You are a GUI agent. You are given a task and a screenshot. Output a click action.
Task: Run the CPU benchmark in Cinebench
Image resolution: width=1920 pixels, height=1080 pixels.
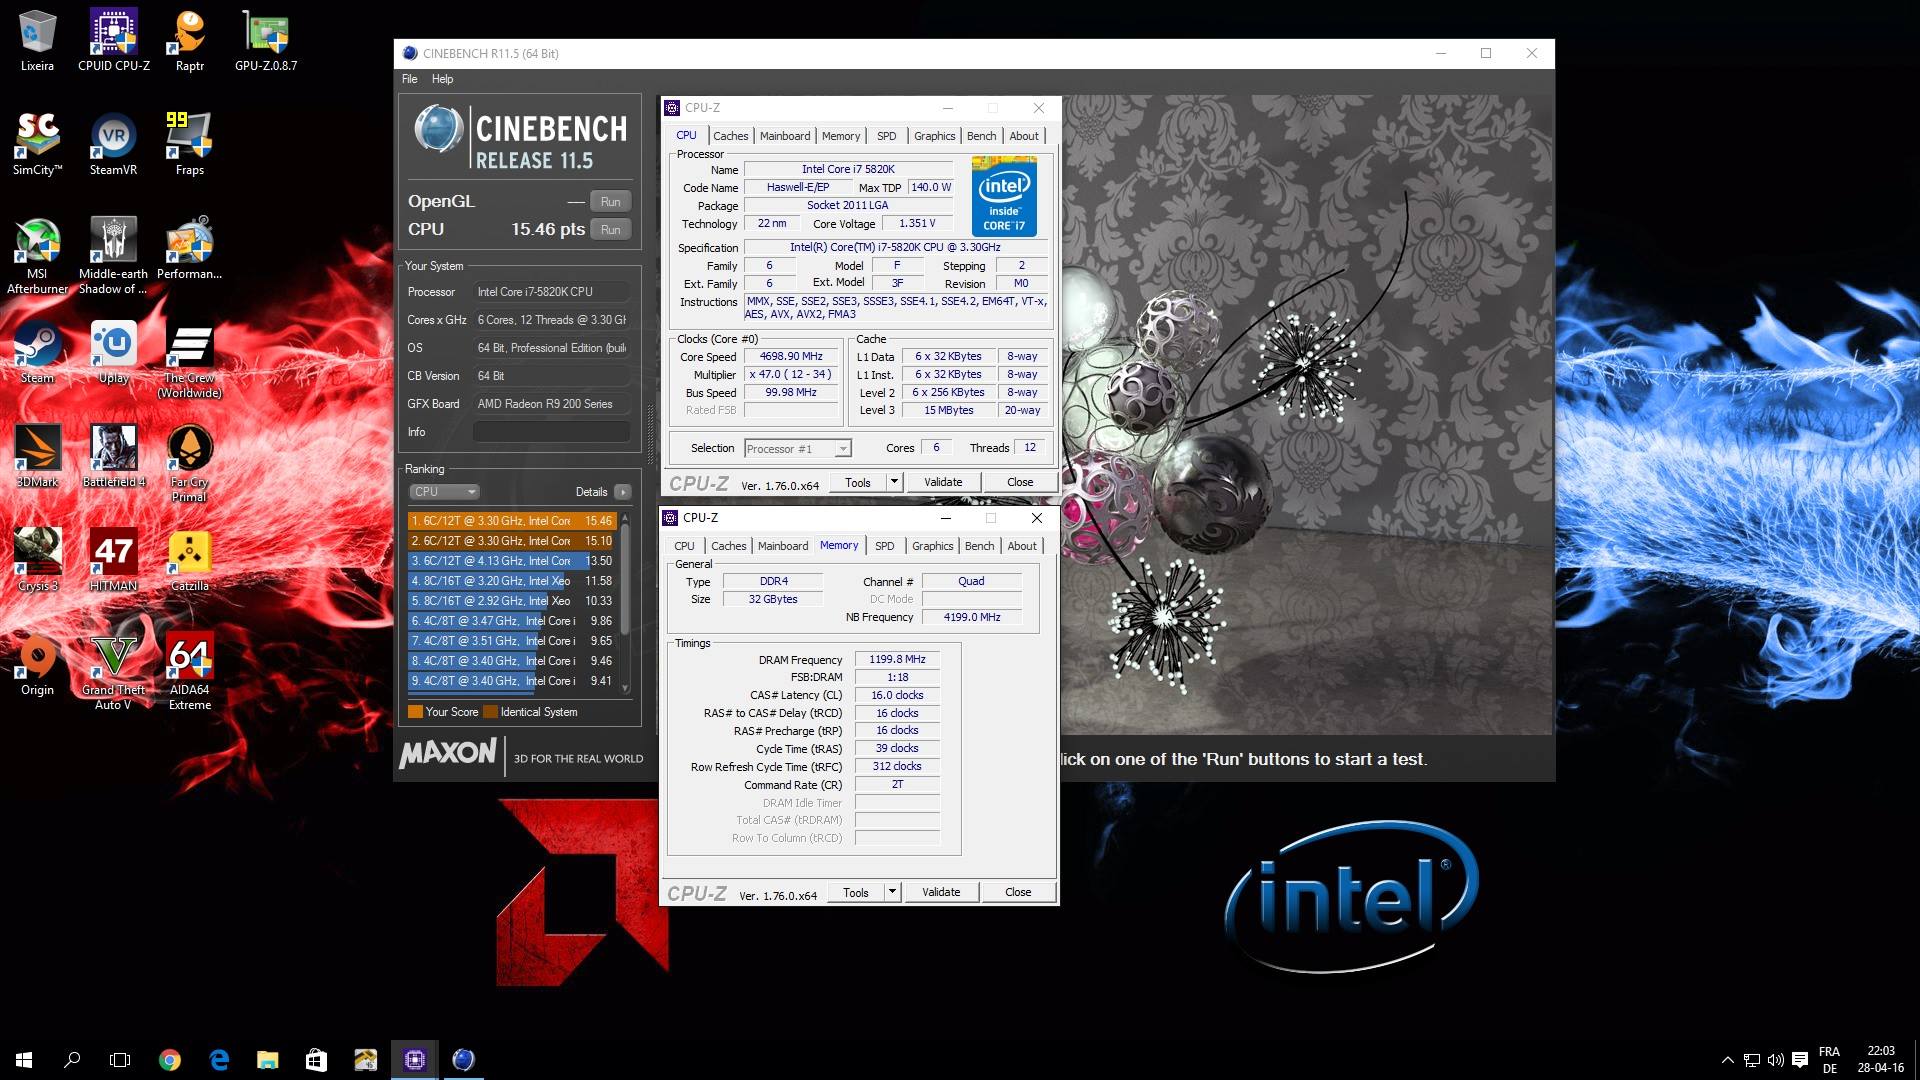610,229
